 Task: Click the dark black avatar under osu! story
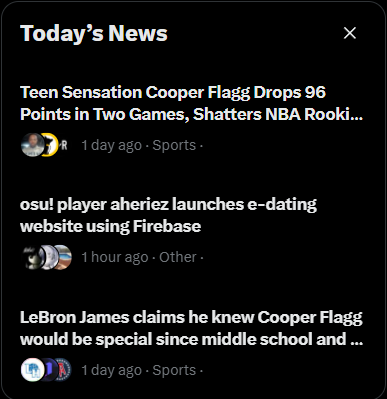(x=31, y=257)
